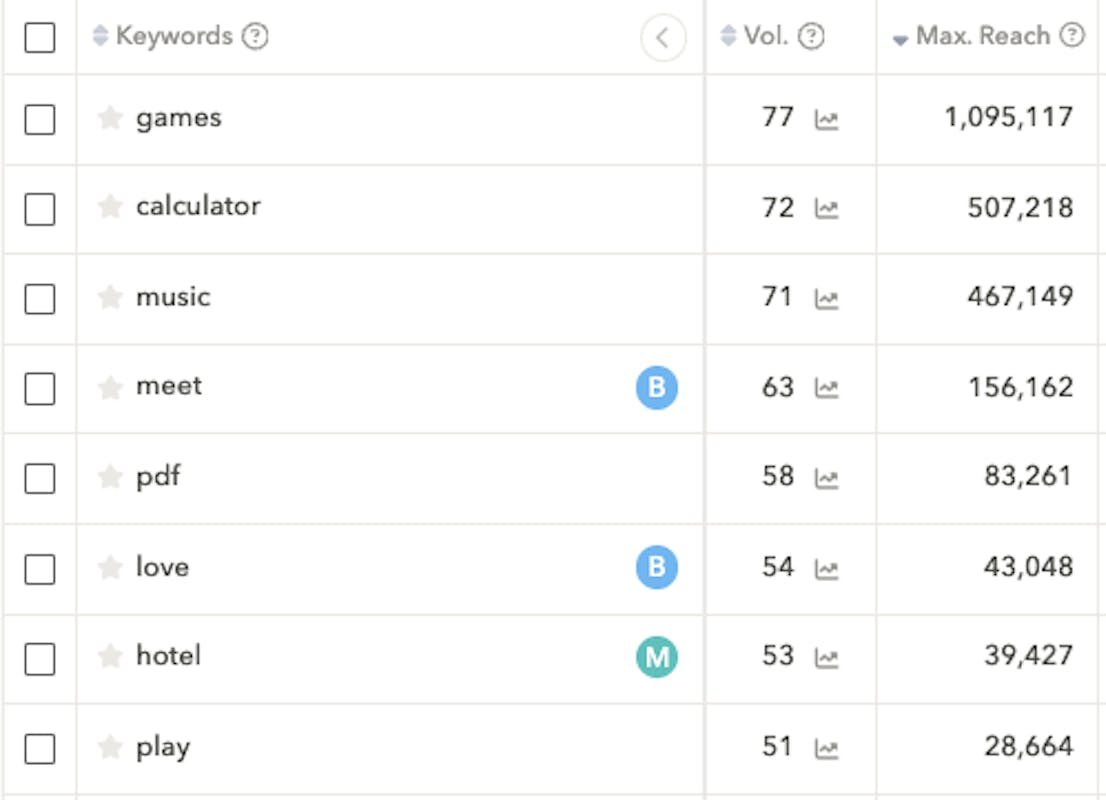Collapse keywords column with chevron button
The height and width of the screenshot is (800, 1106).
coord(663,37)
